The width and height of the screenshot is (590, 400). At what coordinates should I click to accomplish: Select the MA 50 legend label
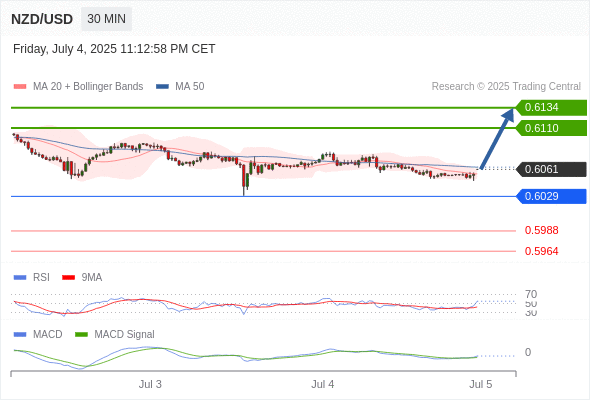pyautogui.click(x=190, y=87)
